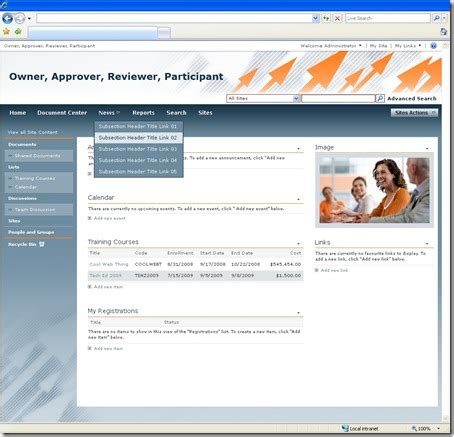
Task: Open Training Courses web part menu arrow
Action: pyautogui.click(x=298, y=244)
